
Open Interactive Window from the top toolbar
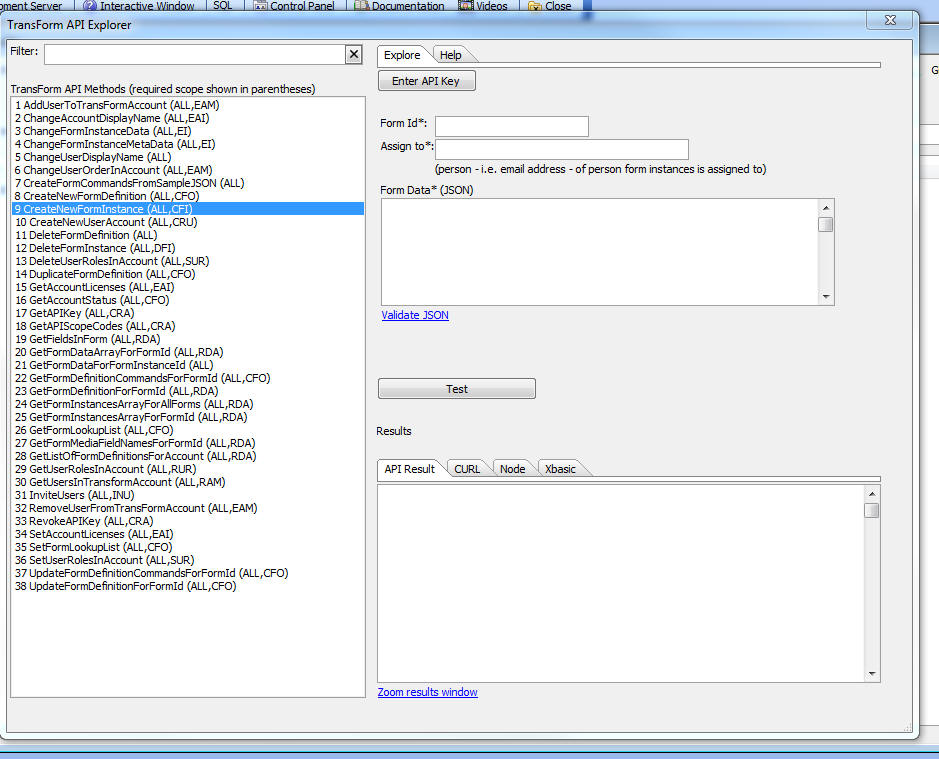tap(139, 6)
